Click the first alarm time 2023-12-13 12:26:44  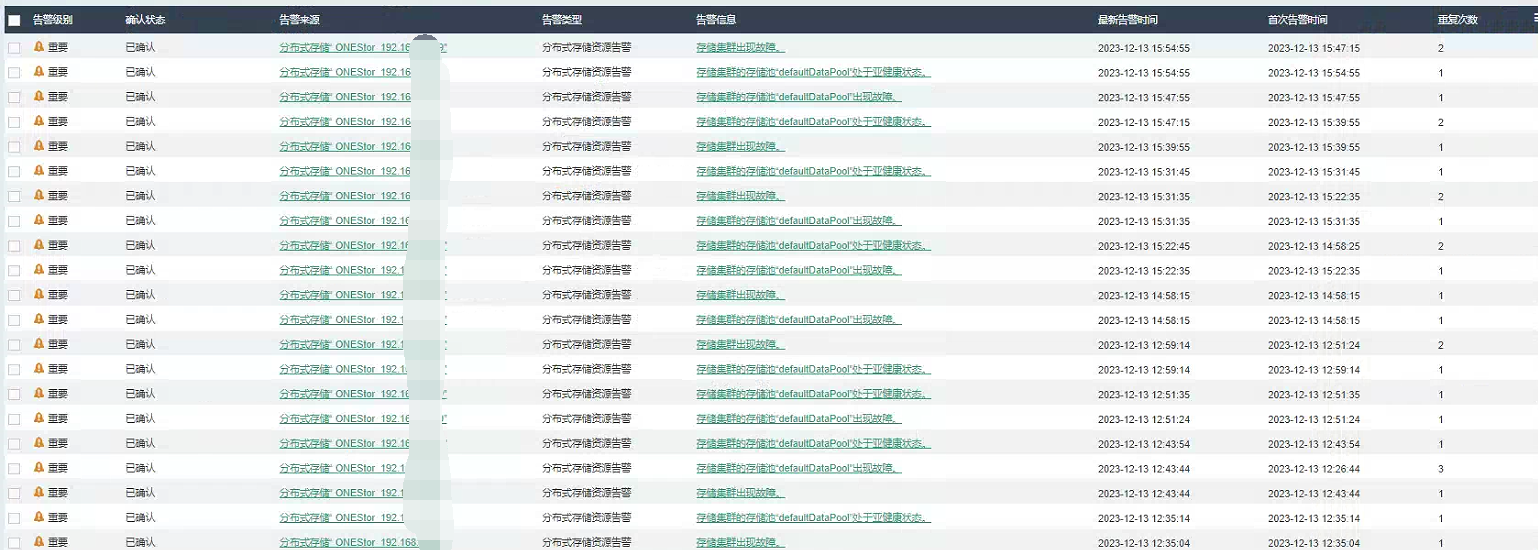(x=1314, y=468)
